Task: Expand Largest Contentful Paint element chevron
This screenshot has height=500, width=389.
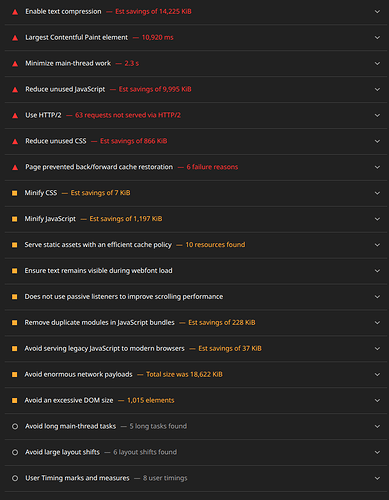Action: pos(377,38)
